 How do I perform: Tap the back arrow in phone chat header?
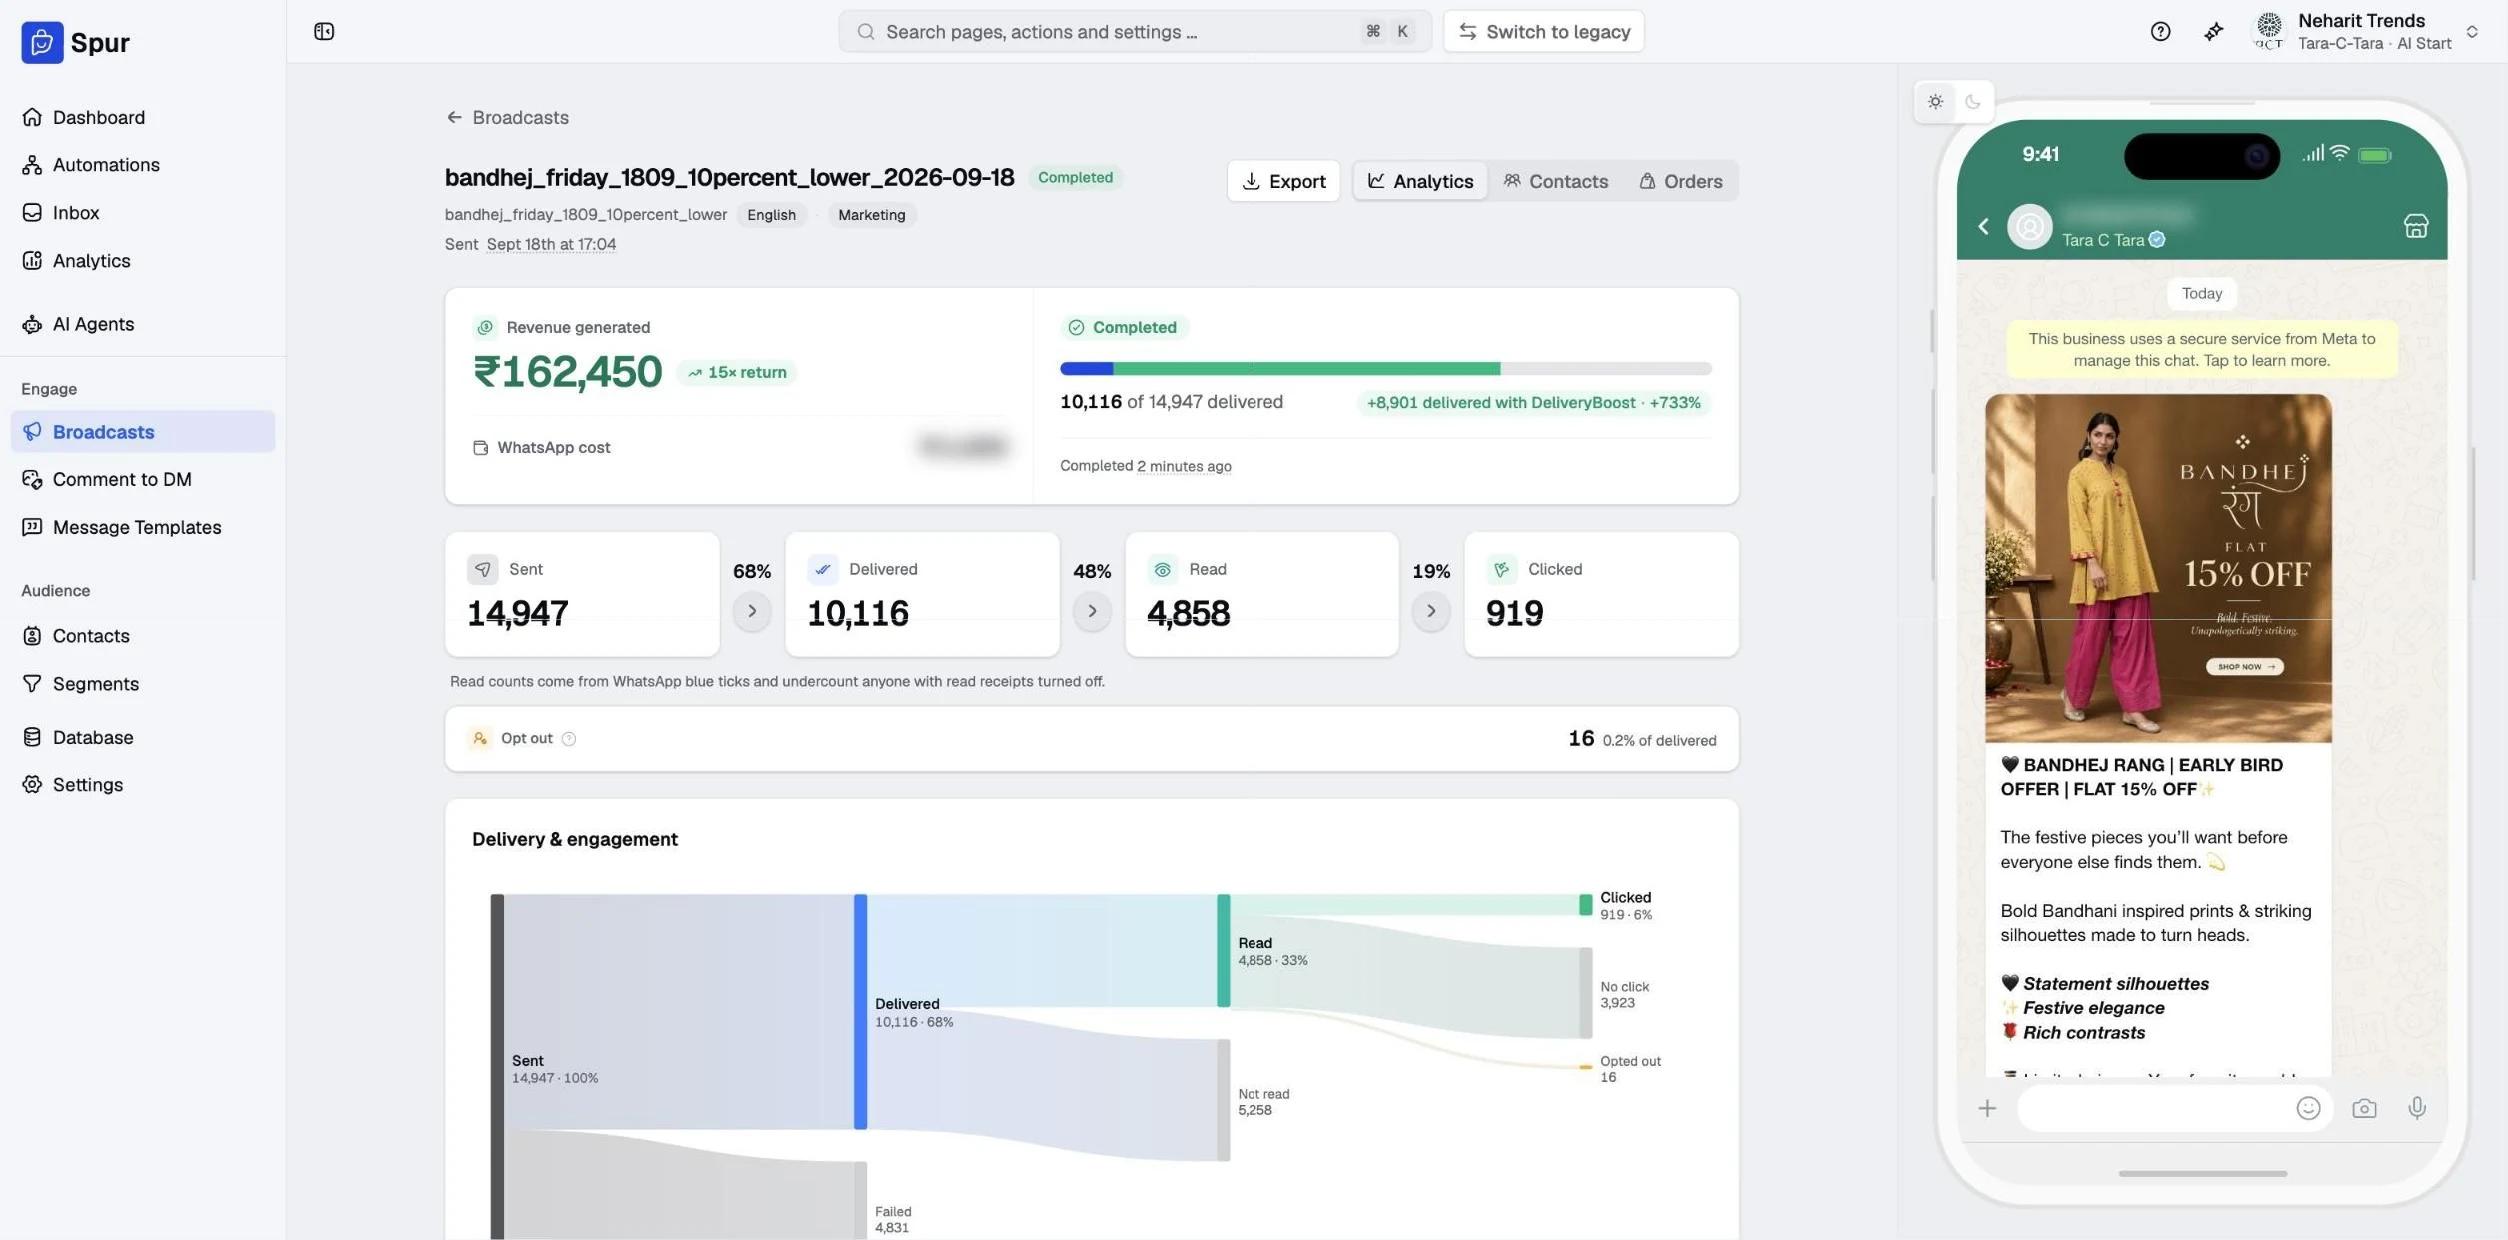click(x=1984, y=226)
